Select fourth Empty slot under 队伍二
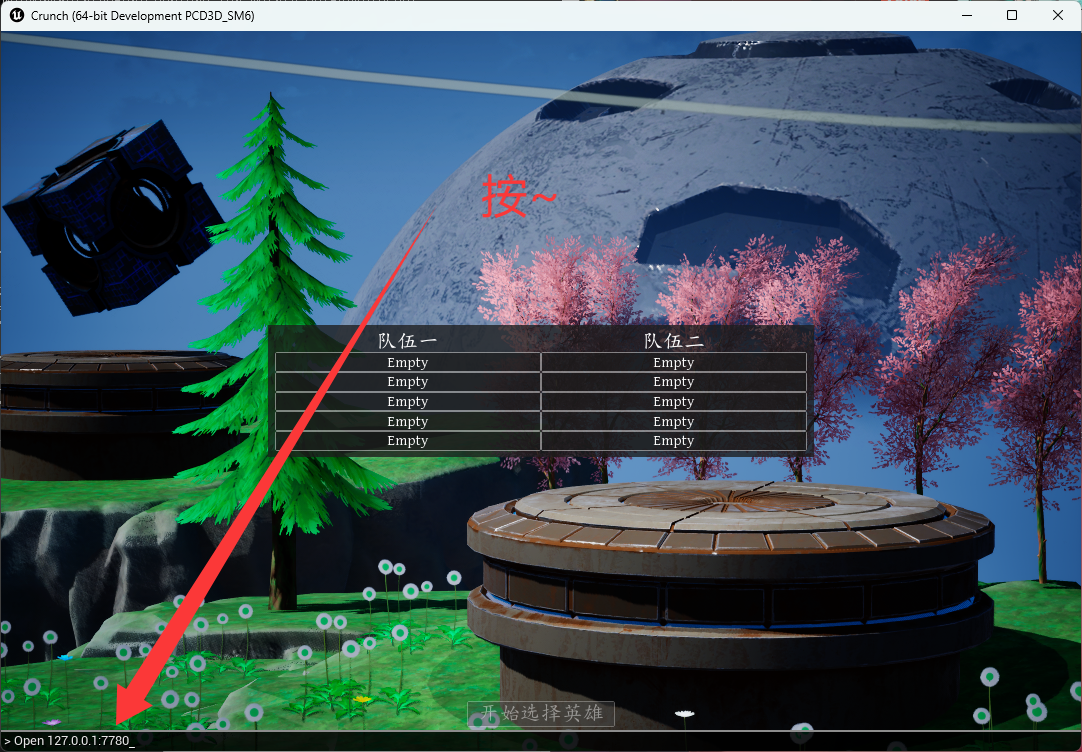 click(x=673, y=422)
